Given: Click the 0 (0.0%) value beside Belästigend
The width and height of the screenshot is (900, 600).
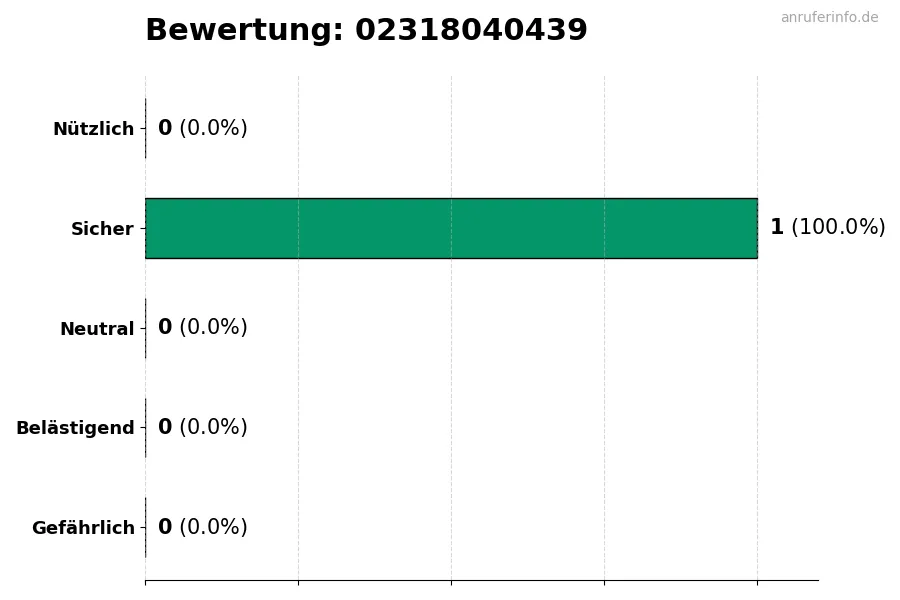Looking at the screenshot, I should (x=202, y=428).
